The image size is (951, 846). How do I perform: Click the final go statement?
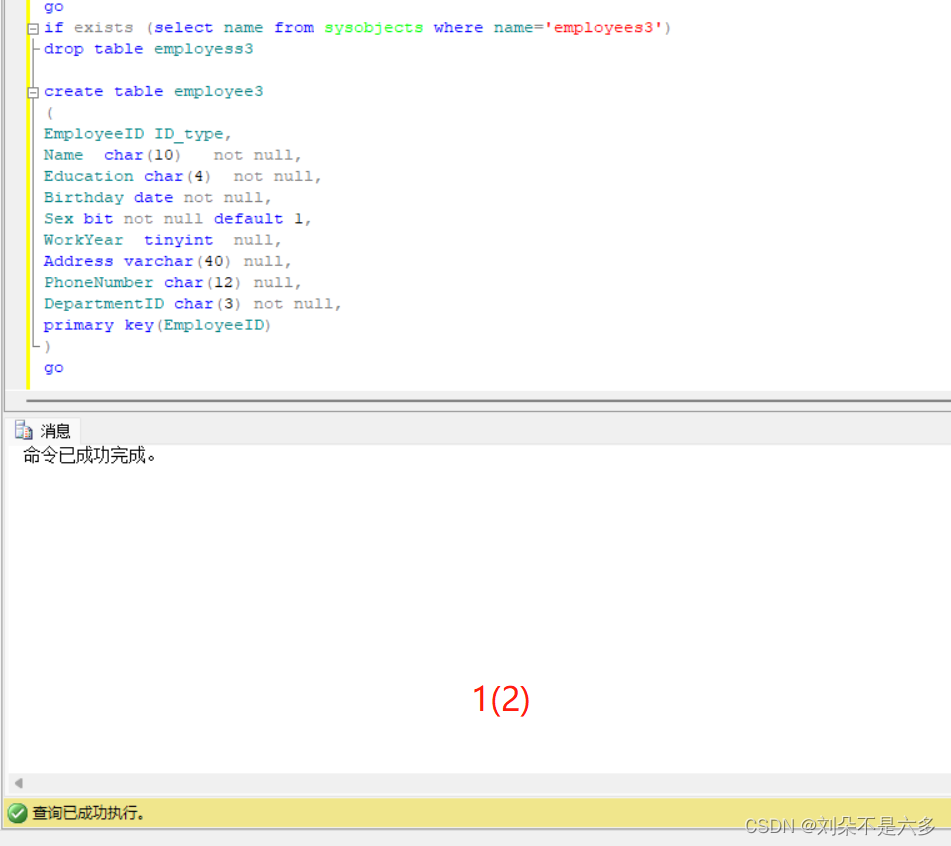(53, 367)
